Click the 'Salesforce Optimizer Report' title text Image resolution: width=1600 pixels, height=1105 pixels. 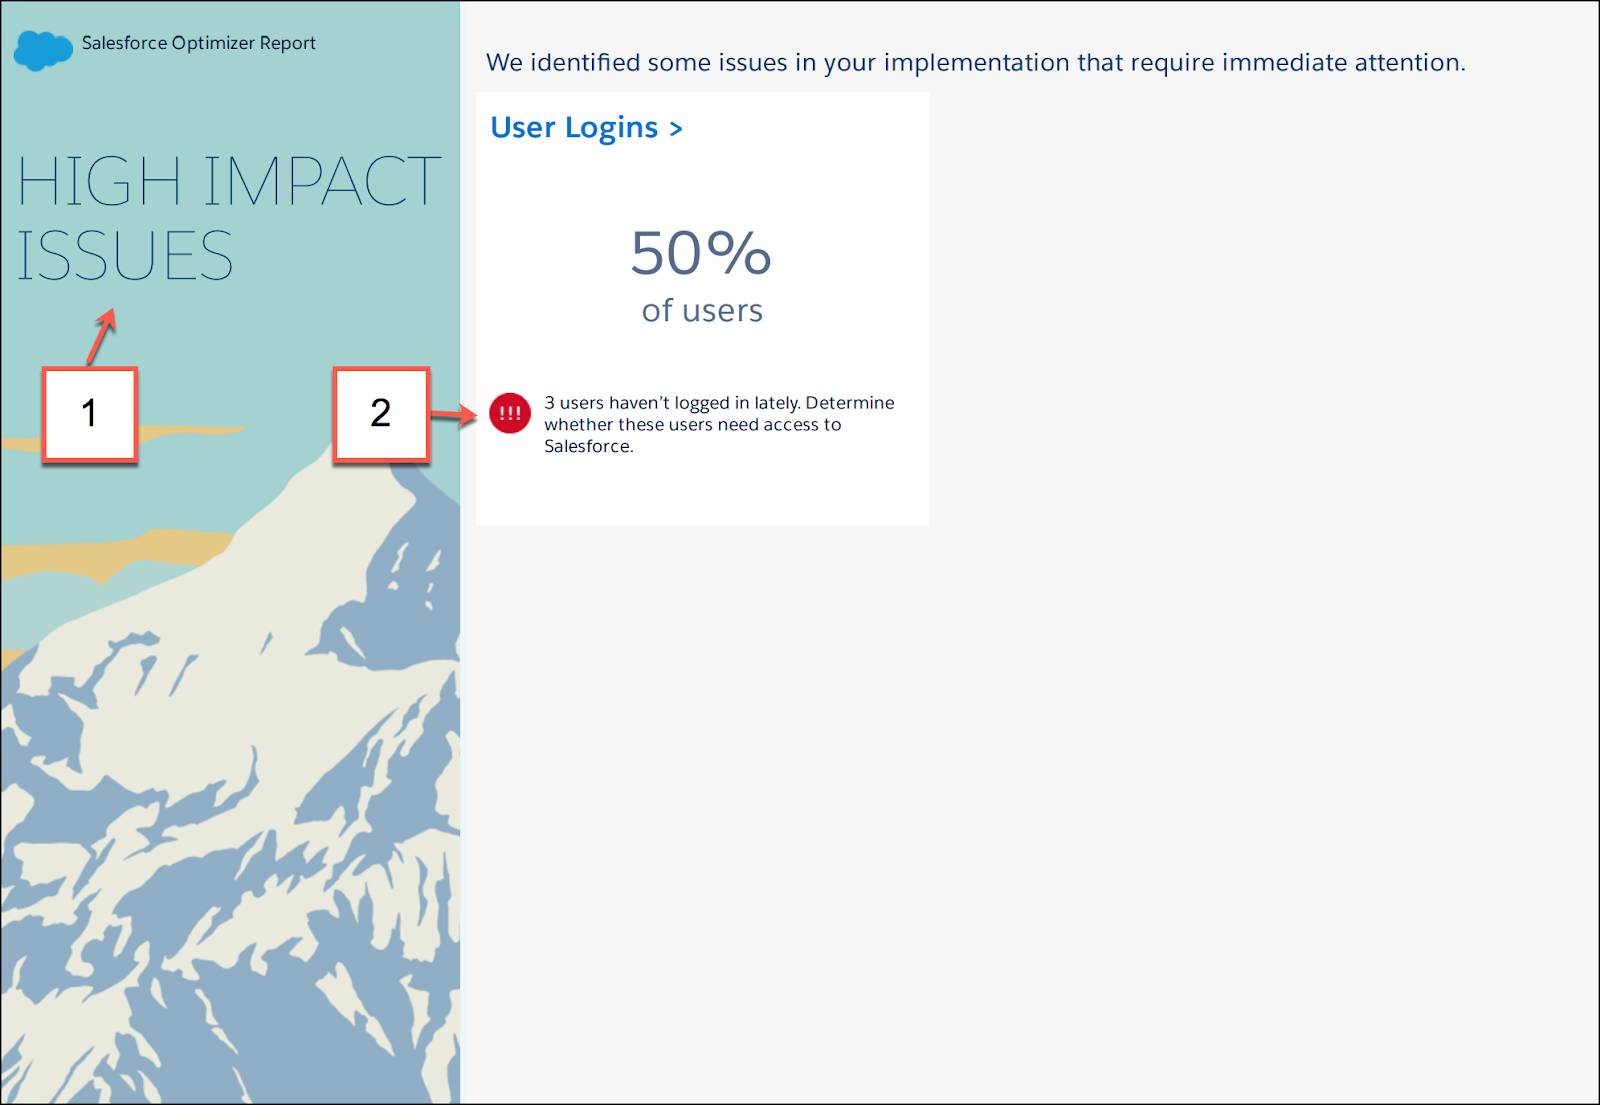[x=199, y=43]
